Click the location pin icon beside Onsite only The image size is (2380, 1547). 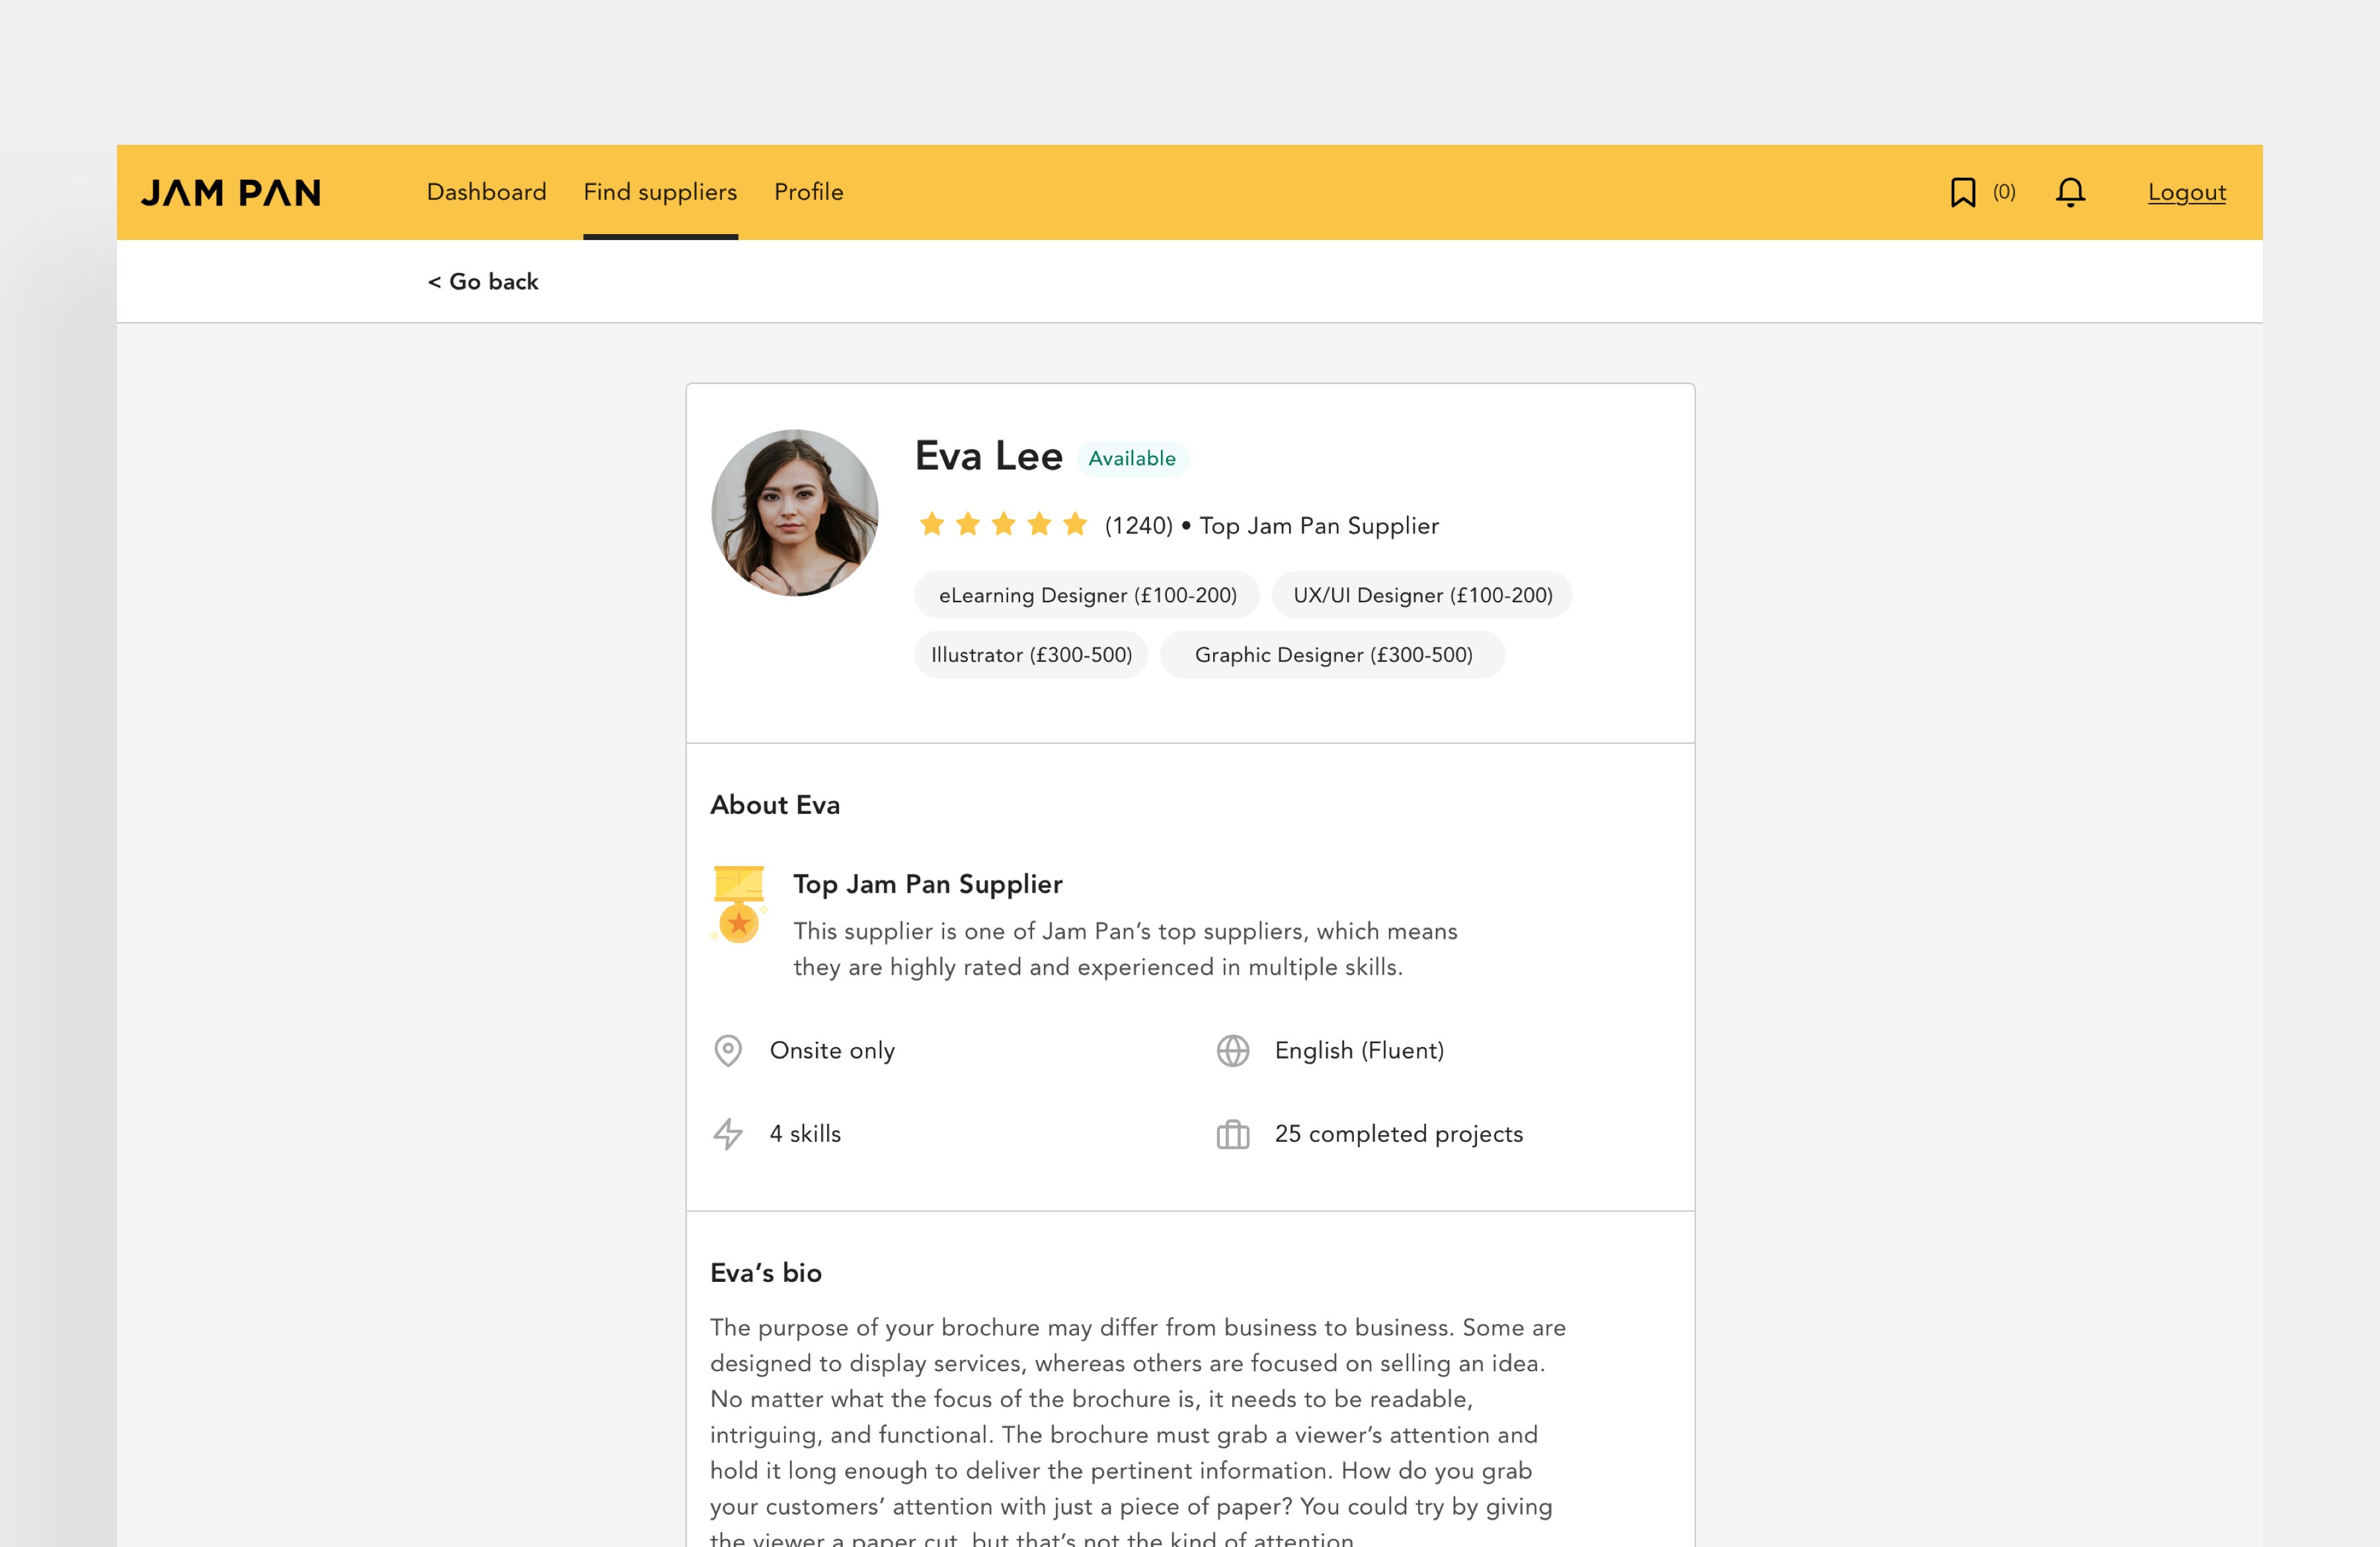click(728, 1051)
